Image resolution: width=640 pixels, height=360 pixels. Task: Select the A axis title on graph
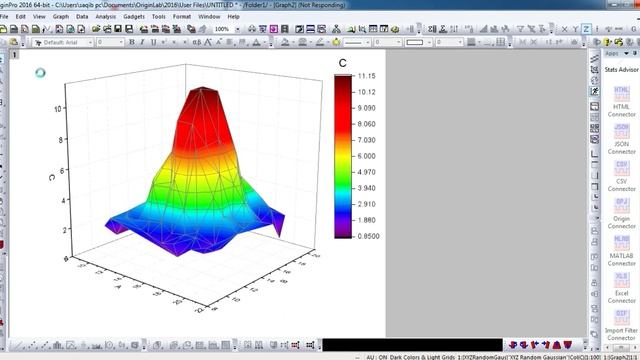pyautogui.click(x=119, y=287)
